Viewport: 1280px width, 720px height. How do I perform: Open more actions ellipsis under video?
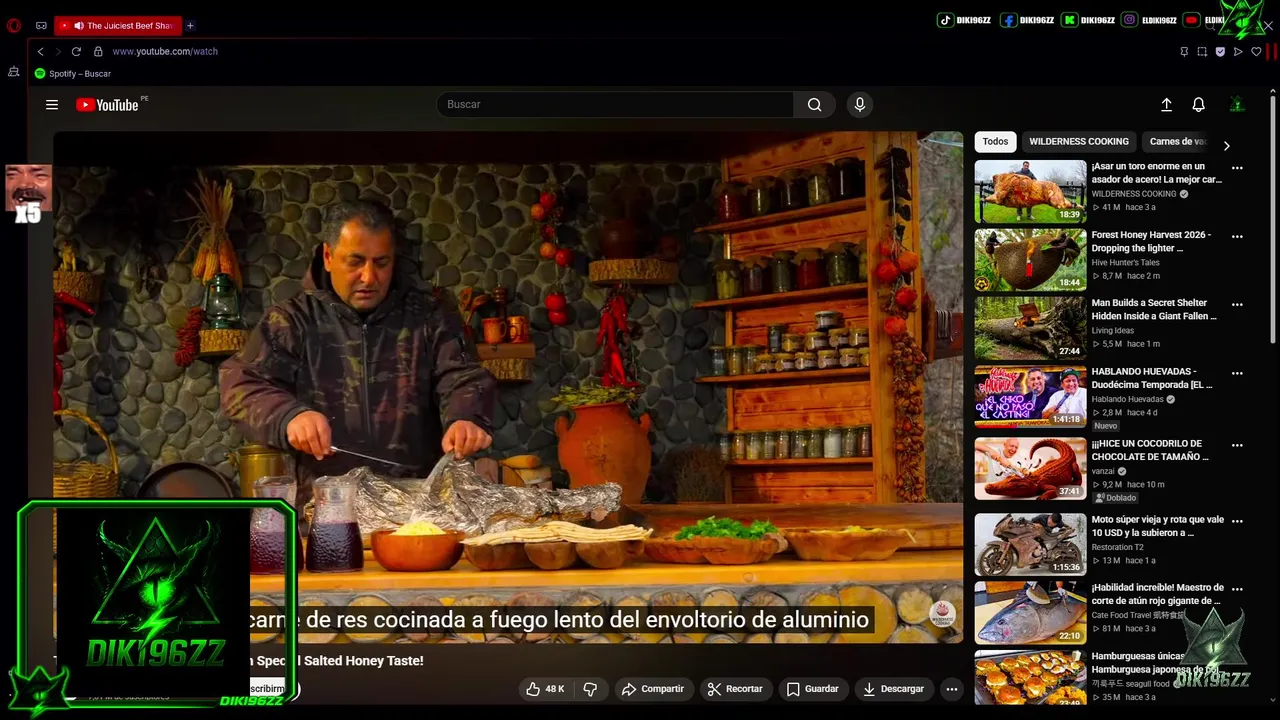[952, 689]
